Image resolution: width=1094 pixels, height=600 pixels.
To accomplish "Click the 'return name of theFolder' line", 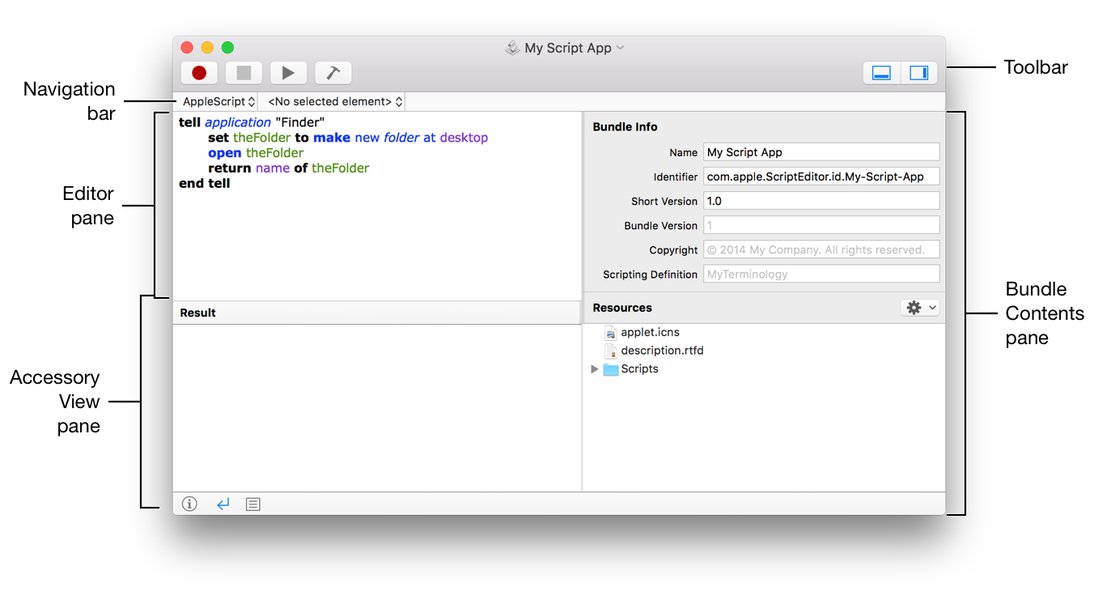I will click(x=289, y=168).
